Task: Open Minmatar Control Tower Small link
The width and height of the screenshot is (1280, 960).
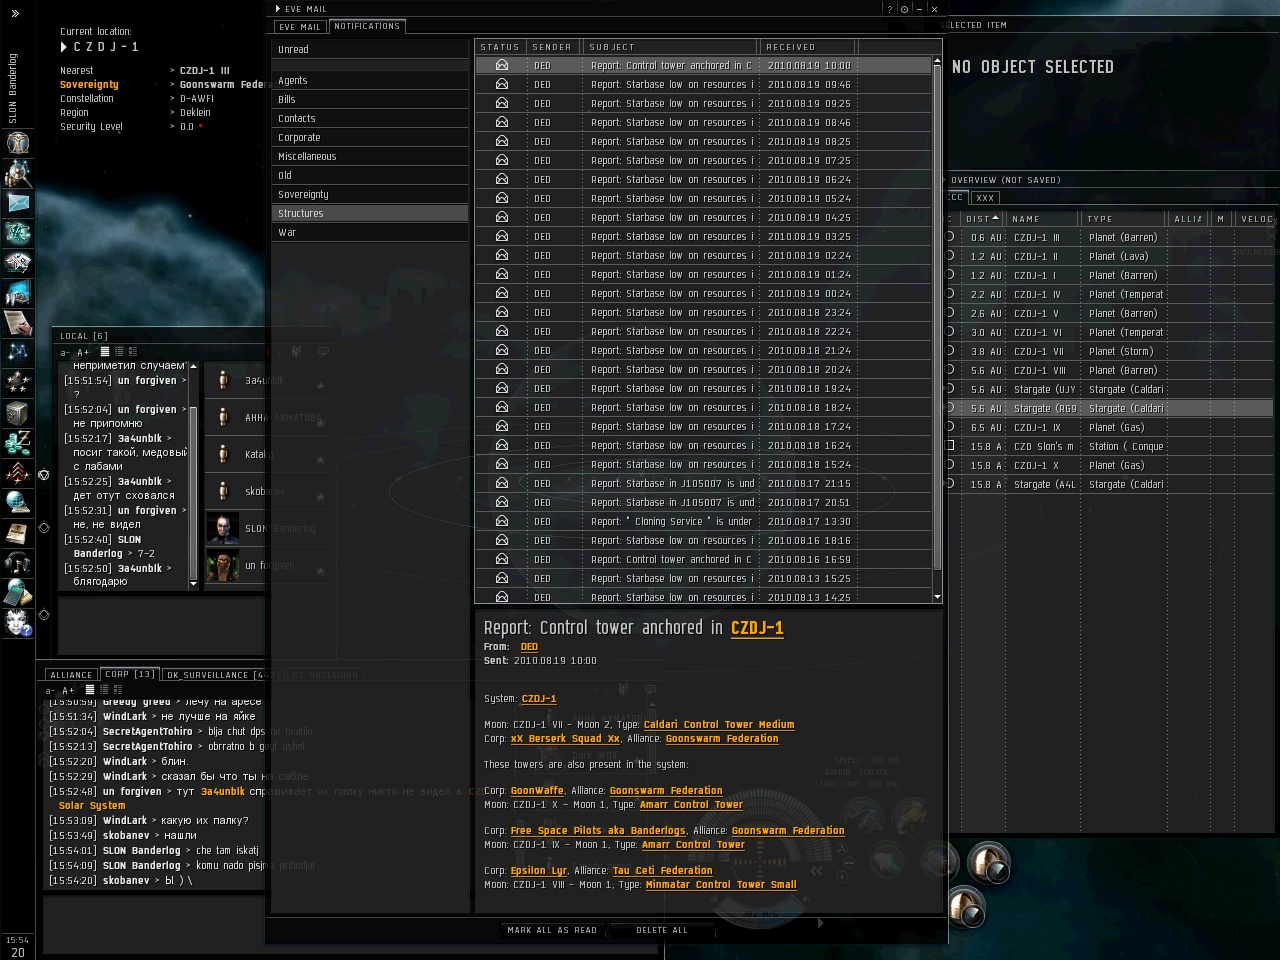Action: (721, 885)
